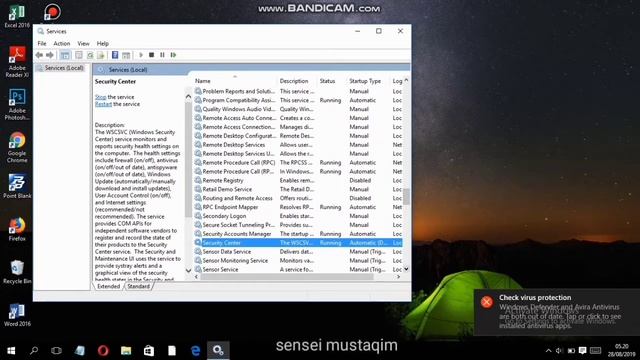This screenshot has height=360, width=640.
Task: Open Word 2016 desktop shortcut
Action: tap(17, 314)
